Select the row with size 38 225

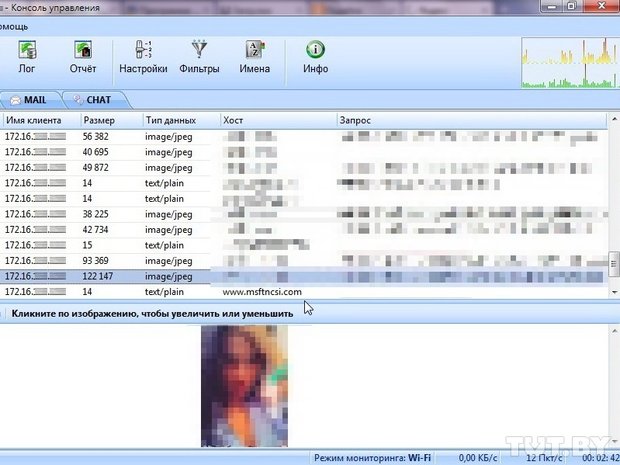tap(304, 214)
